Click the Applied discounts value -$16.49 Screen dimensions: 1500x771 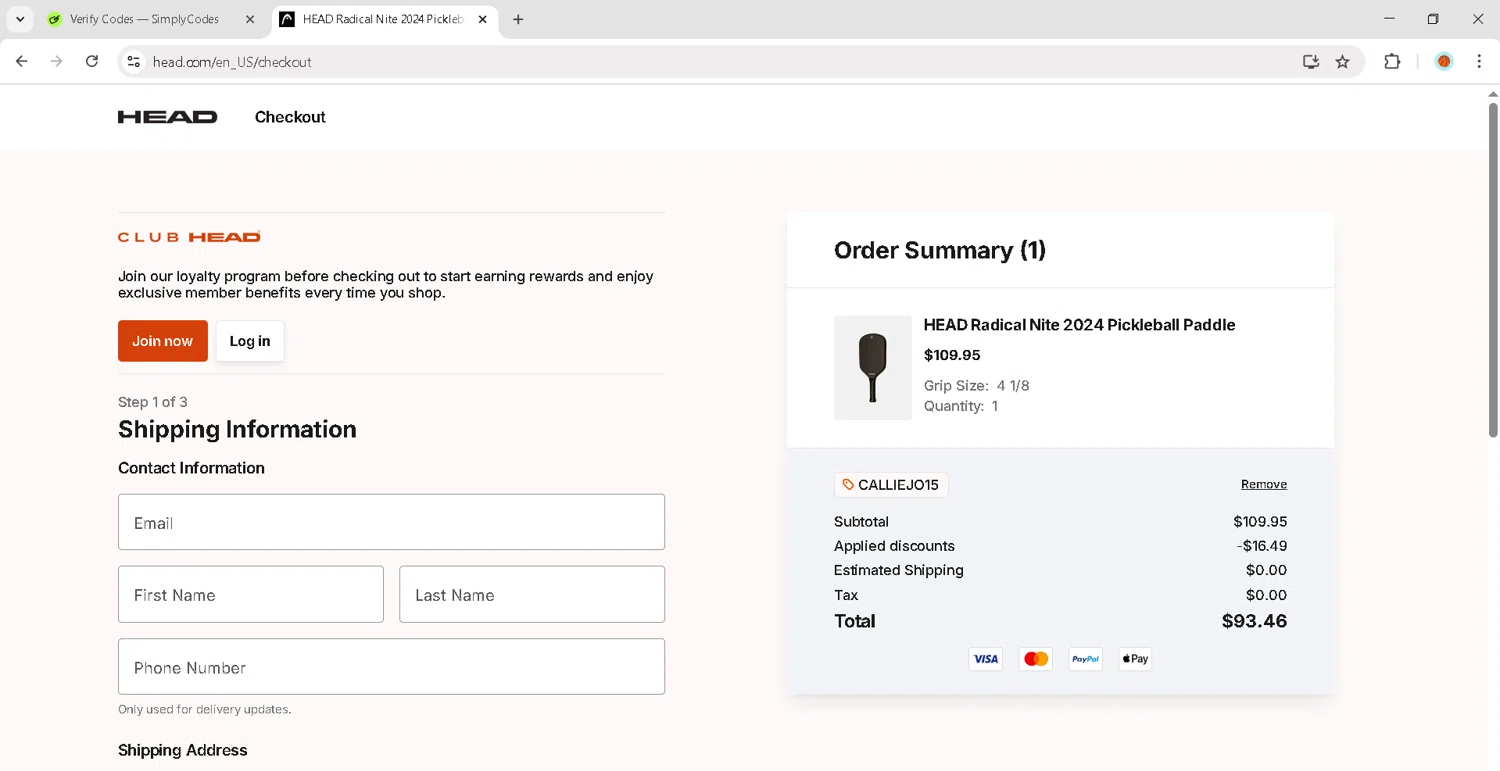coord(1262,546)
